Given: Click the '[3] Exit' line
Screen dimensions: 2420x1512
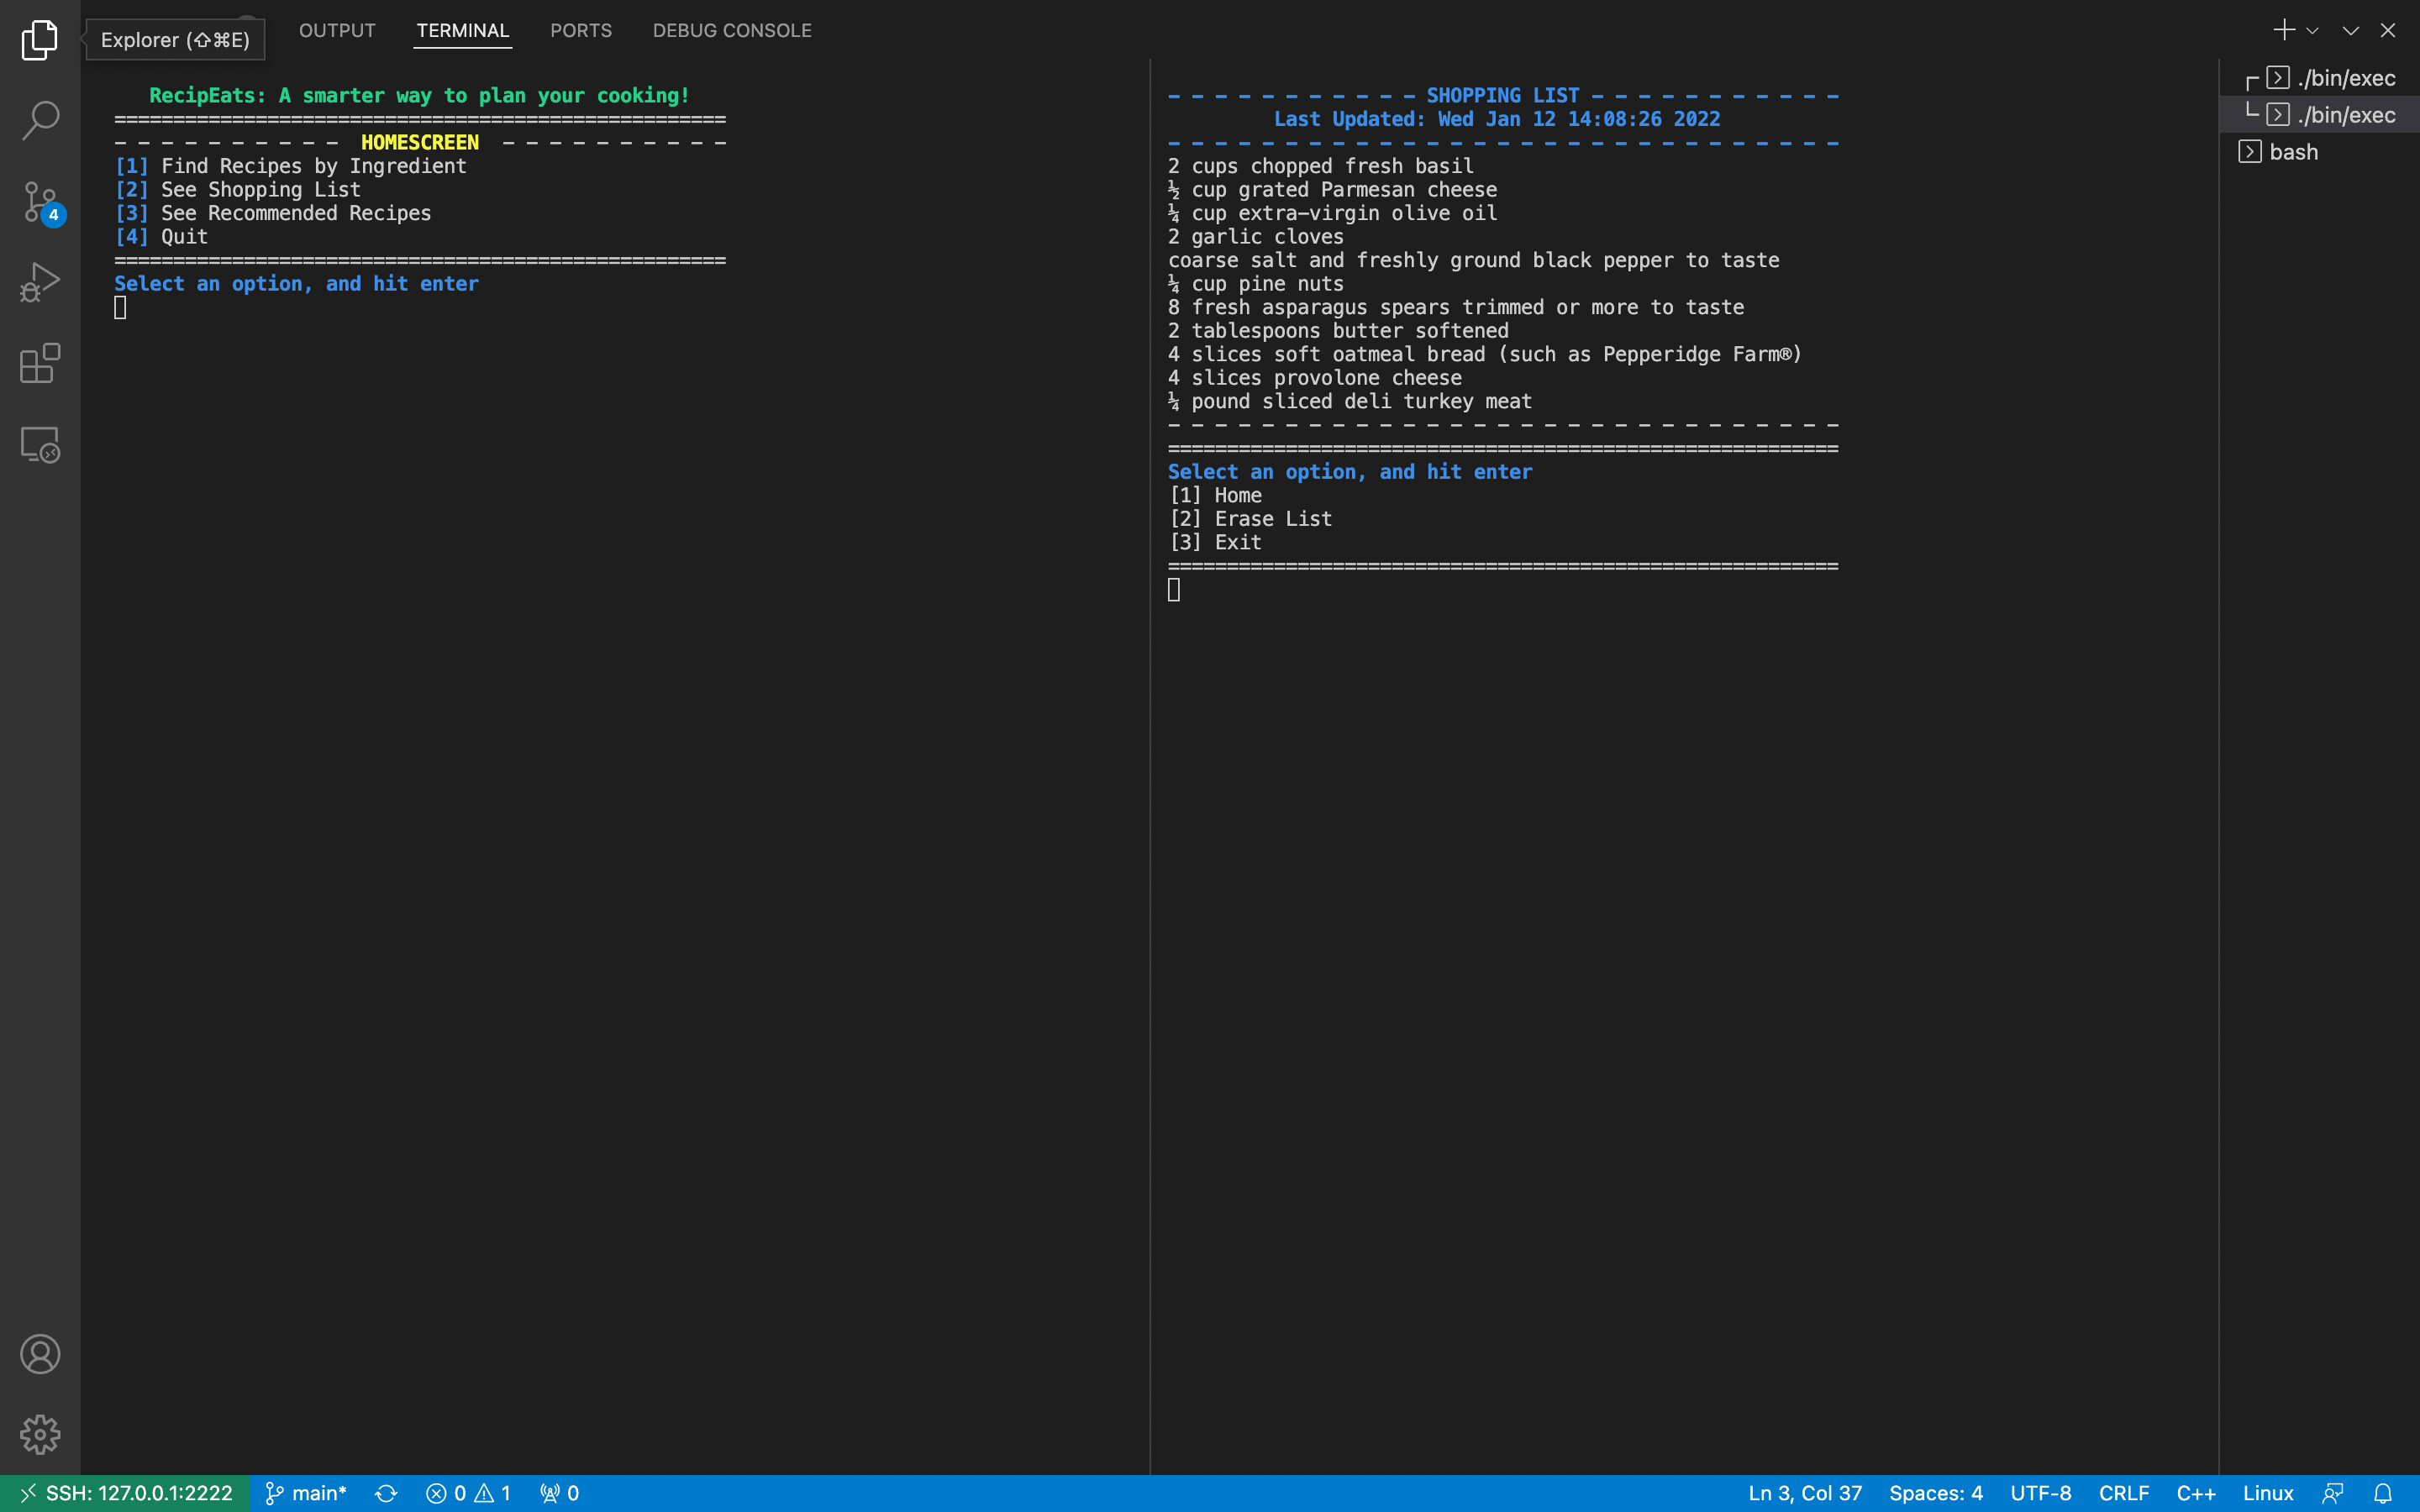Looking at the screenshot, I should coord(1215,542).
